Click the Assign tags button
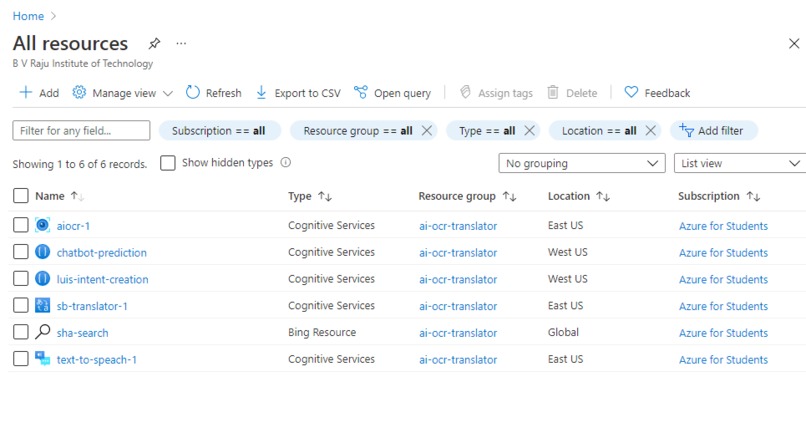 pyautogui.click(x=496, y=93)
